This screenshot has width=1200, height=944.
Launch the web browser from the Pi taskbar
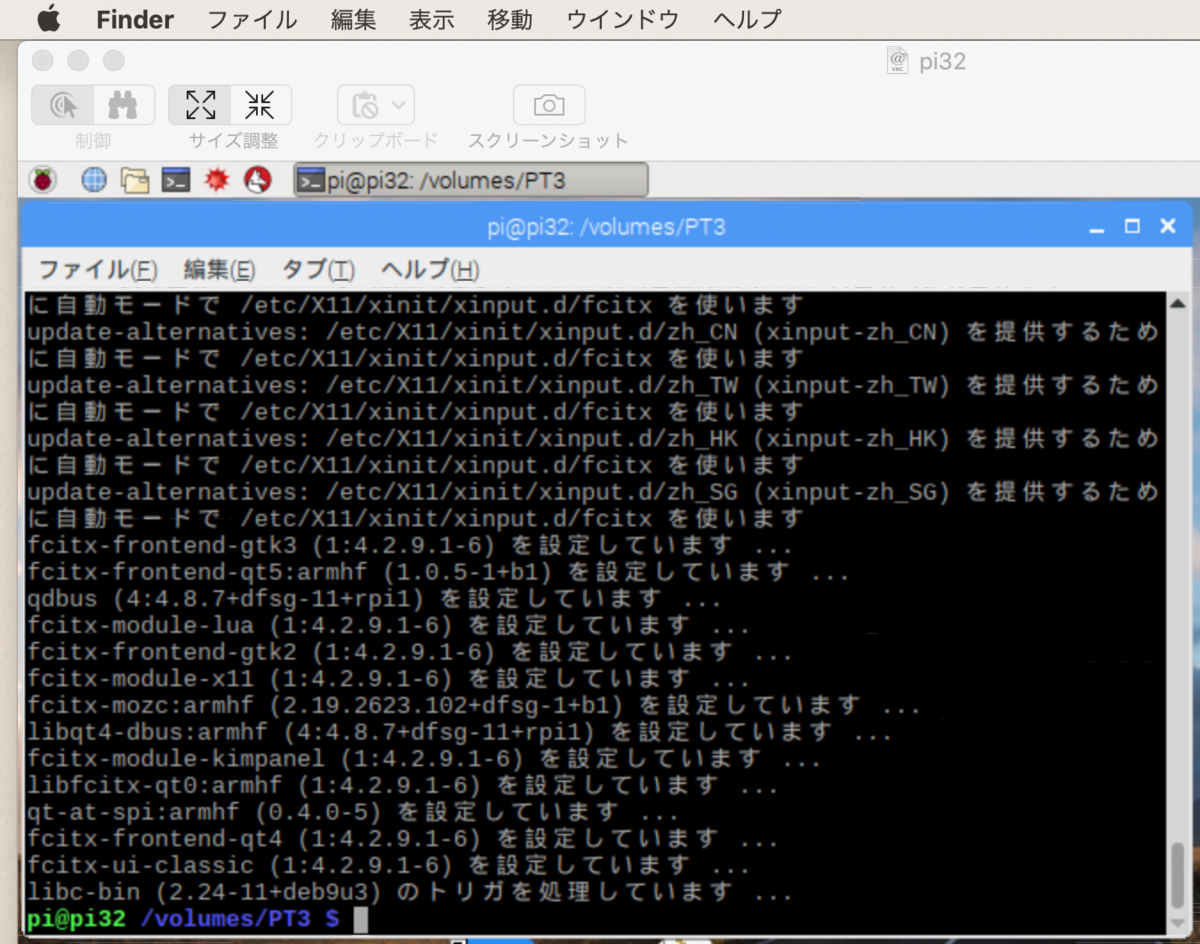(x=94, y=180)
